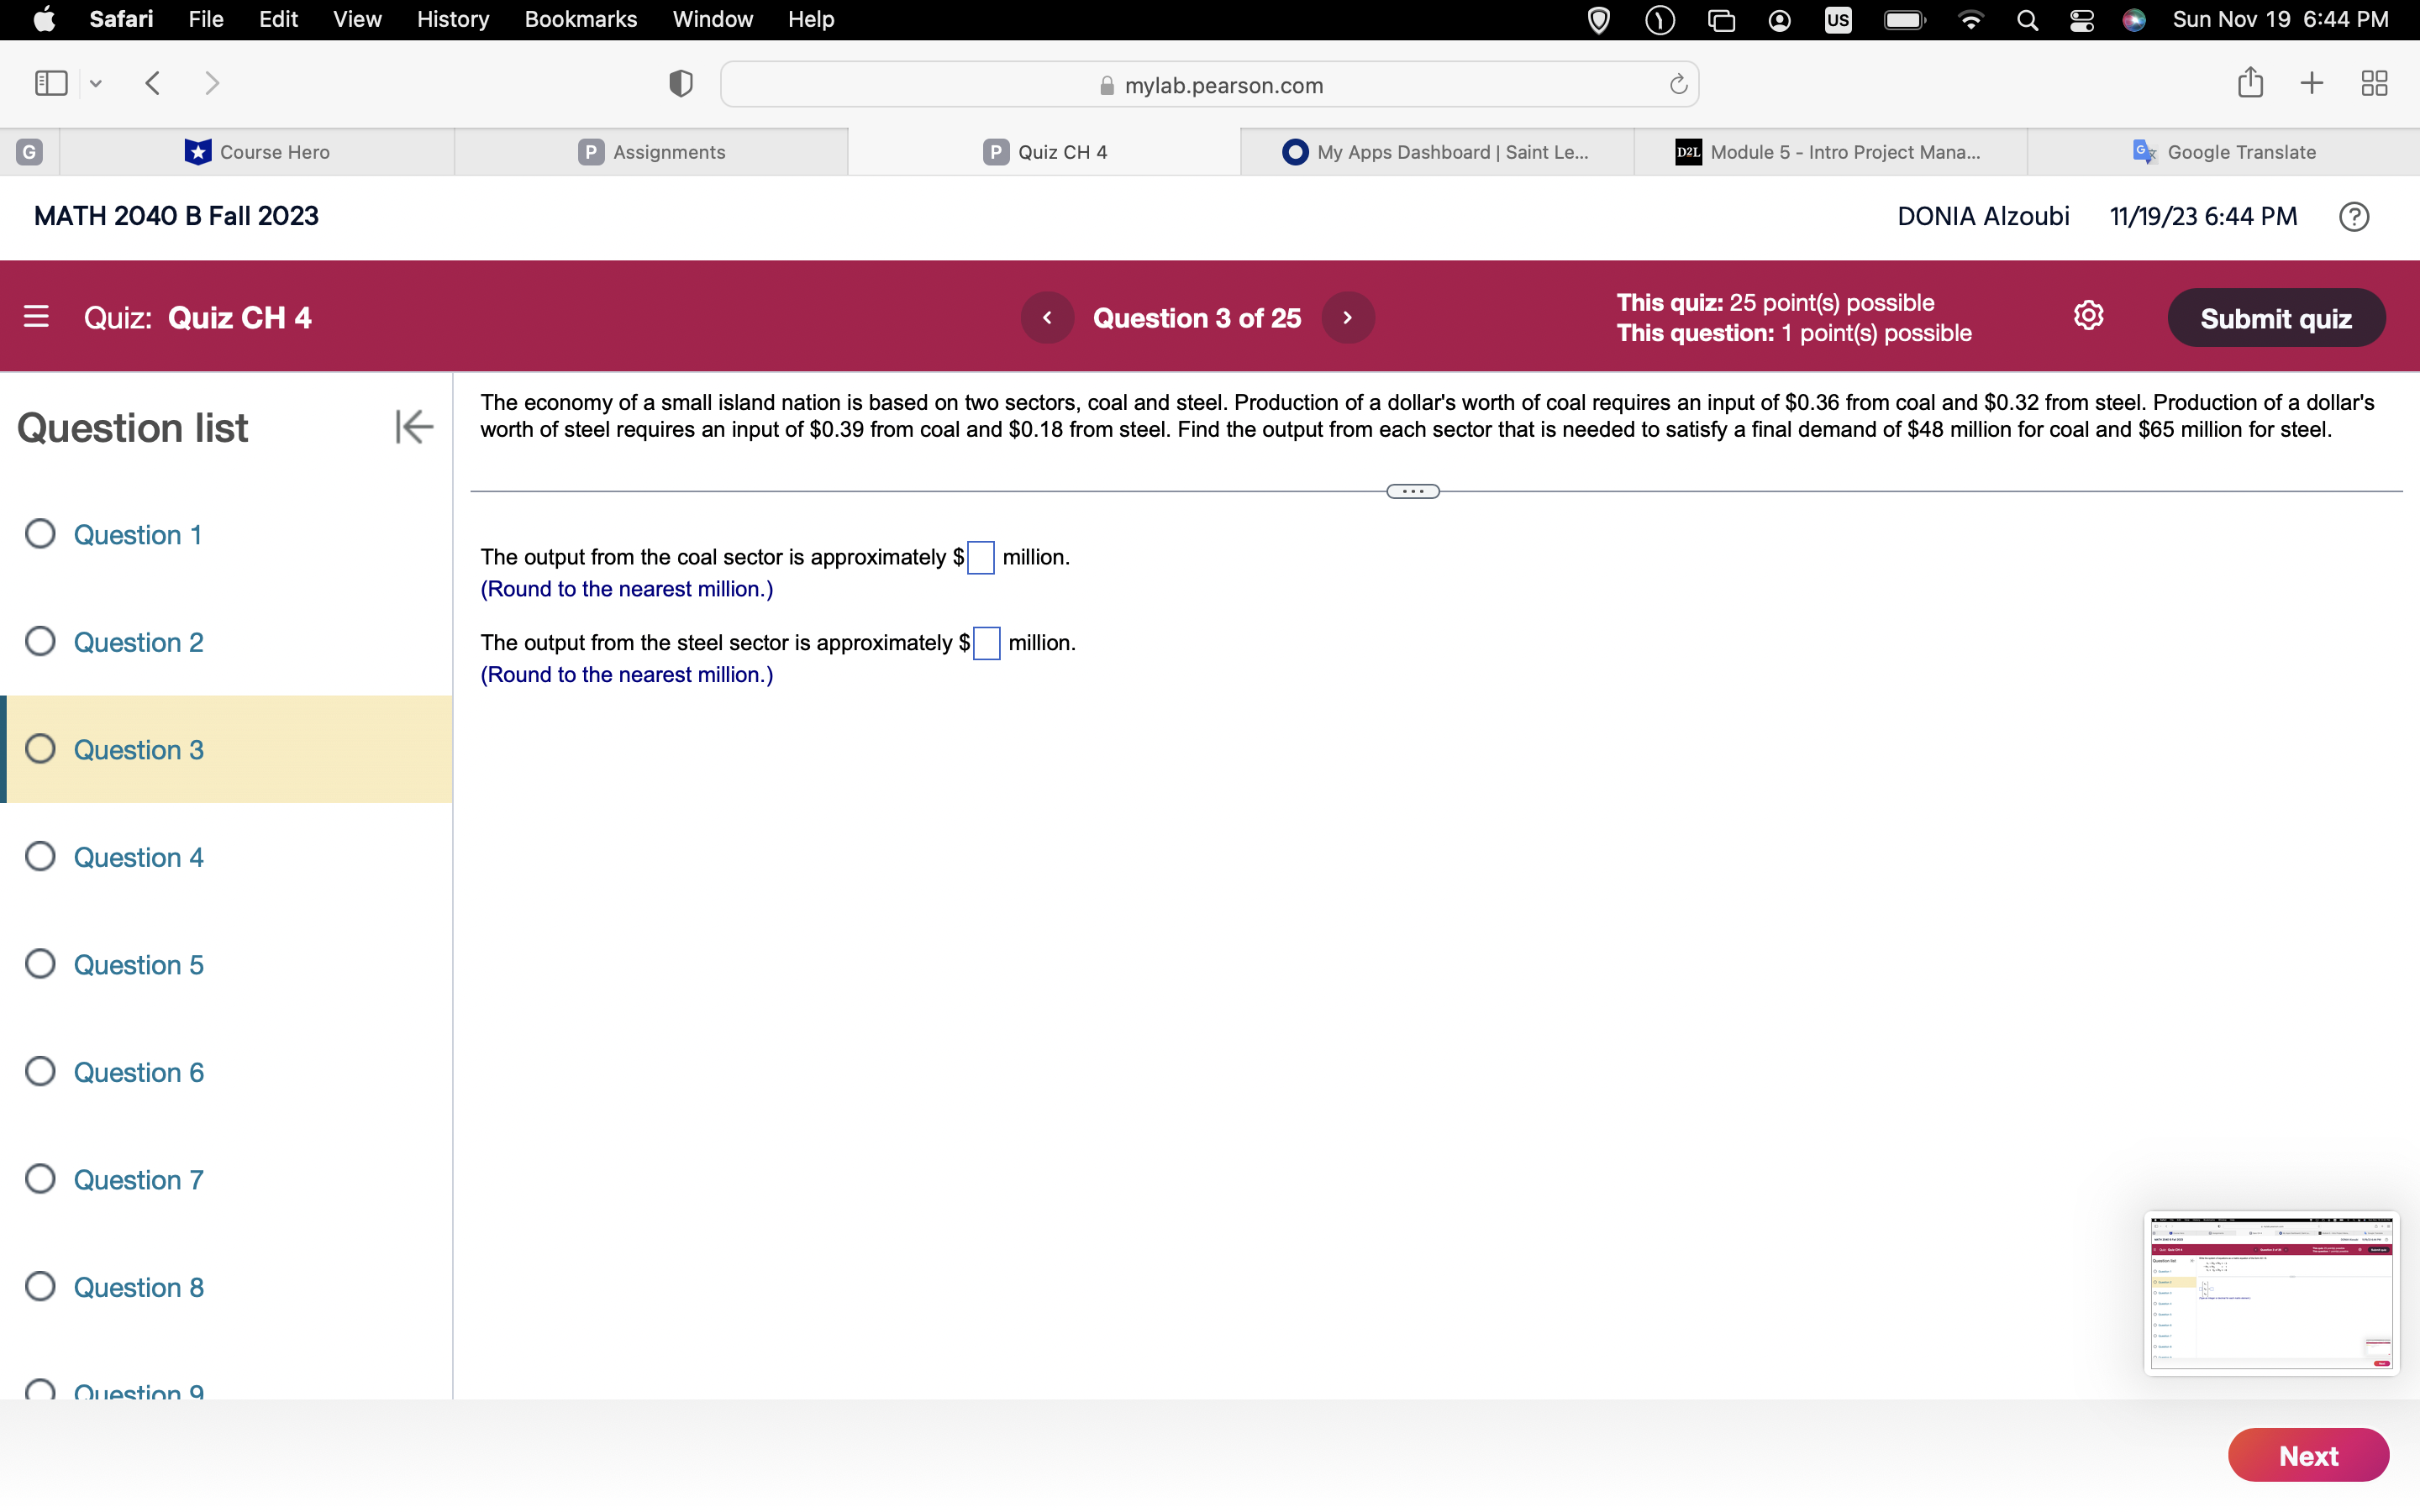The height and width of the screenshot is (1512, 2420).
Task: Collapse the Question list panel
Action: click(x=413, y=427)
